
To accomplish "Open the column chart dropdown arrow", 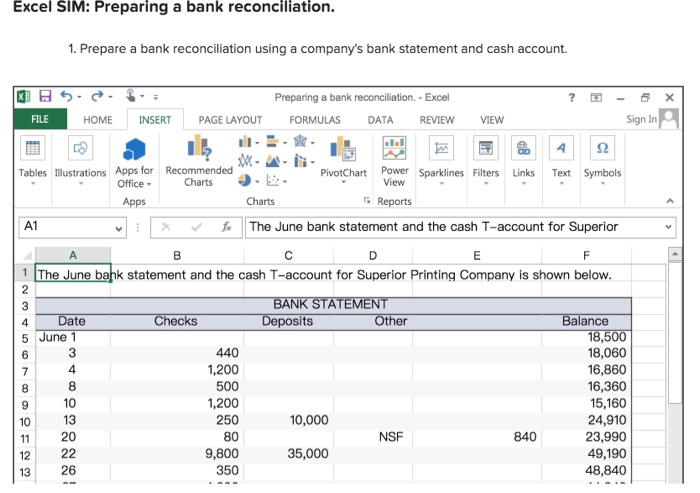I will pos(257,143).
